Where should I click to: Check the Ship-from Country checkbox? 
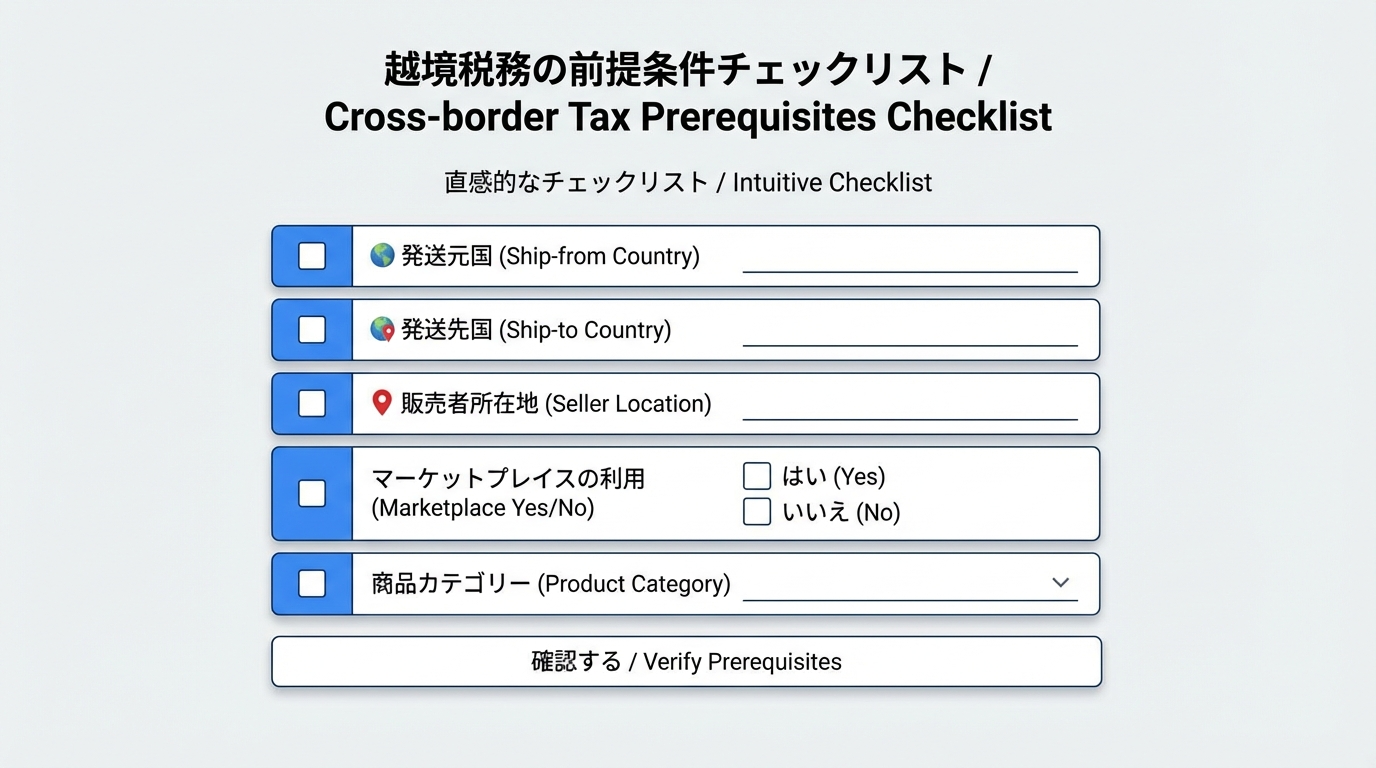(x=311, y=255)
